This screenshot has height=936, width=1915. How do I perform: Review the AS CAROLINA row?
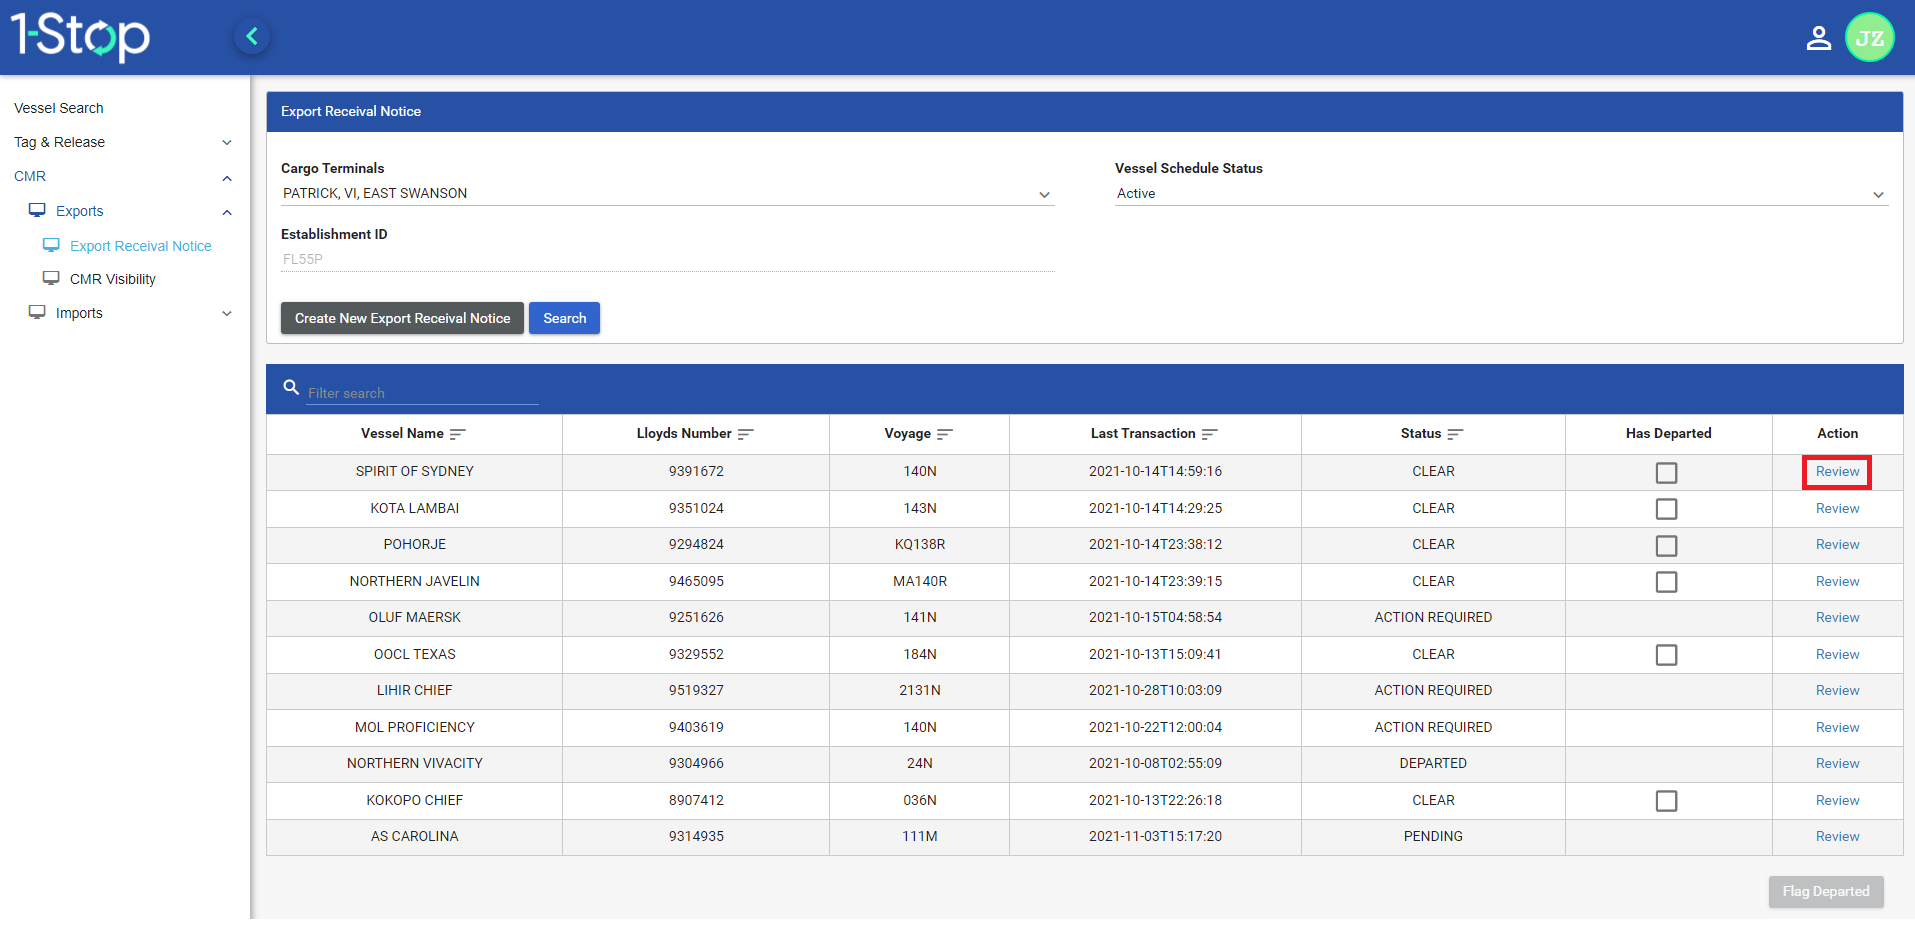[1837, 836]
